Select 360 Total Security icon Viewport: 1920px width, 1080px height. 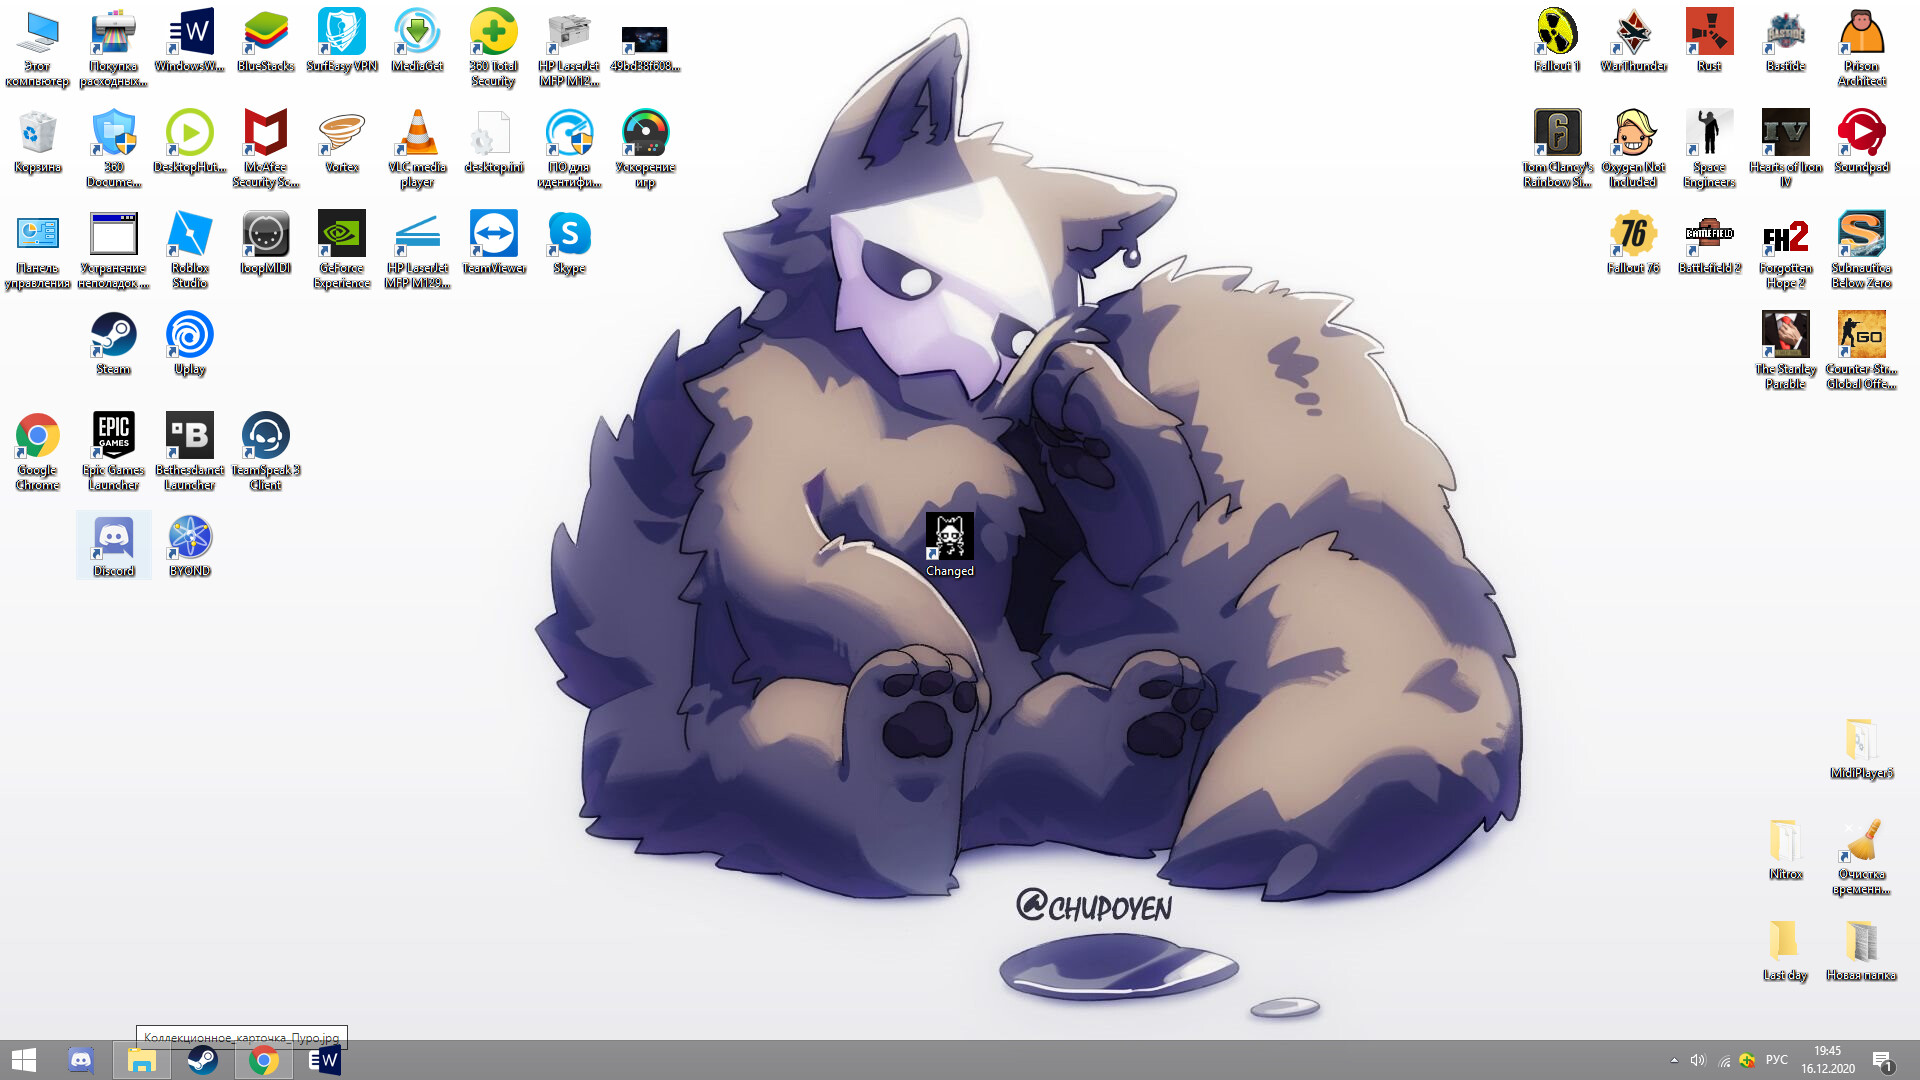pyautogui.click(x=493, y=47)
